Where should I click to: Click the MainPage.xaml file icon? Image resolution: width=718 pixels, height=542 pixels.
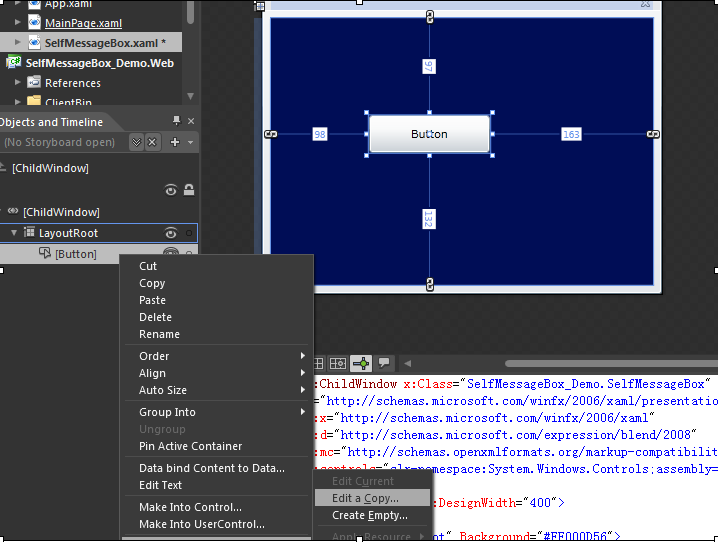(33, 23)
